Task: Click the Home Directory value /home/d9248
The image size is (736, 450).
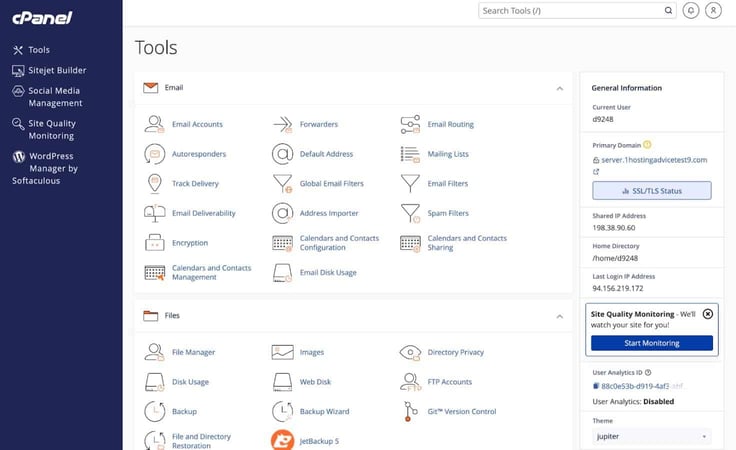Action: pyautogui.click(x=615, y=258)
